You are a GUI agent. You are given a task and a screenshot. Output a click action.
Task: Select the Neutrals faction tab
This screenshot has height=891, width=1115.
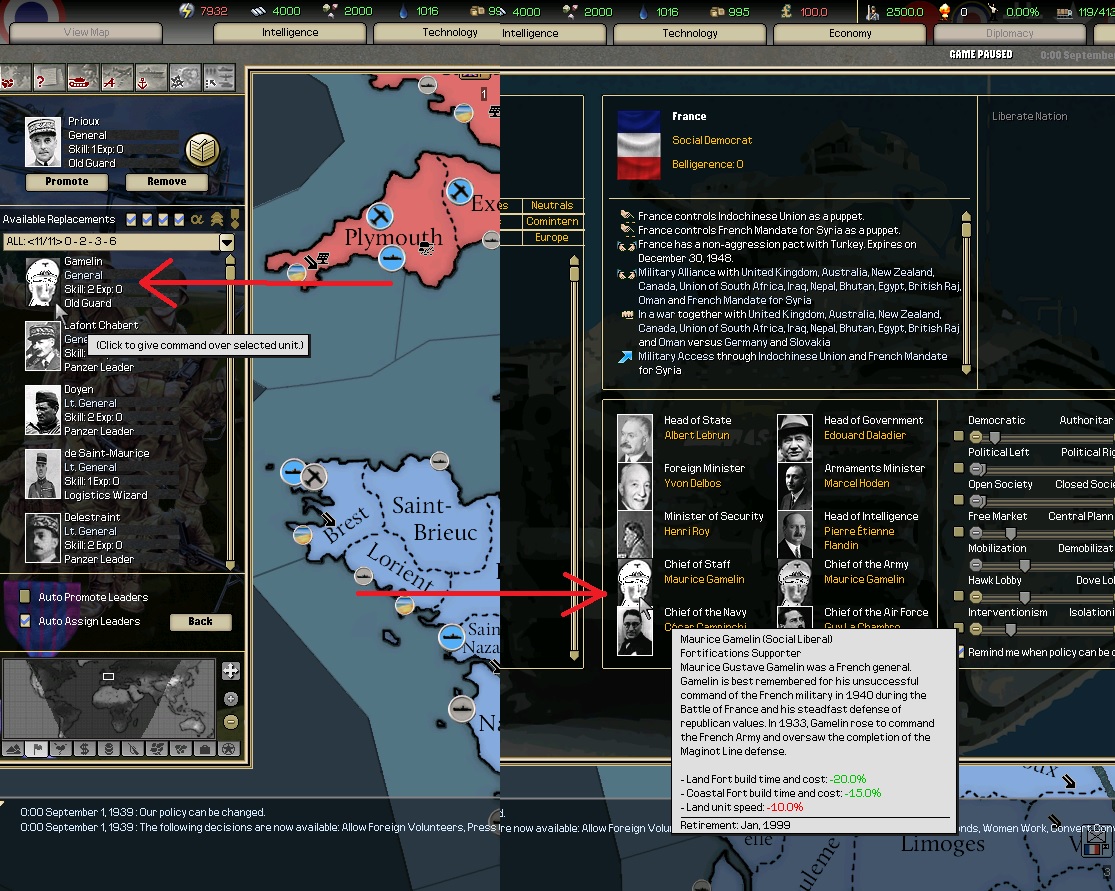pos(552,206)
